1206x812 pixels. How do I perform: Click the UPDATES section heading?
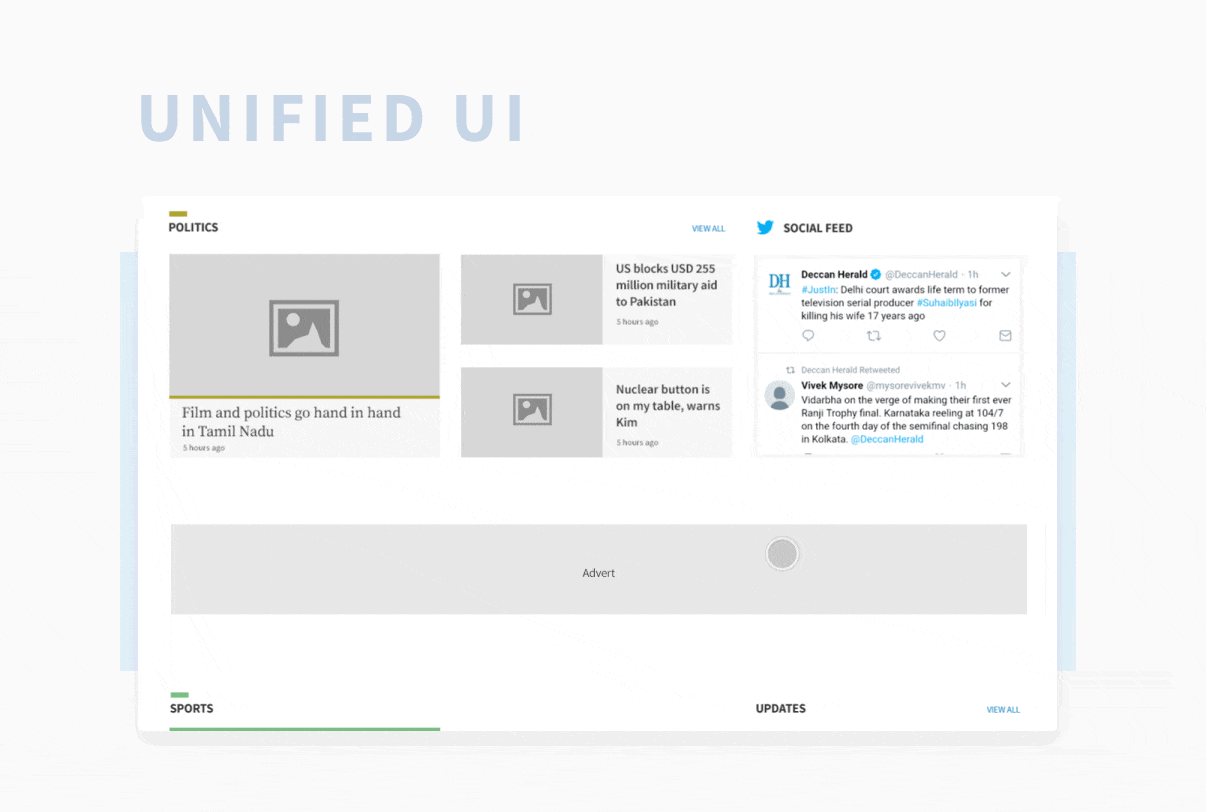pos(781,708)
